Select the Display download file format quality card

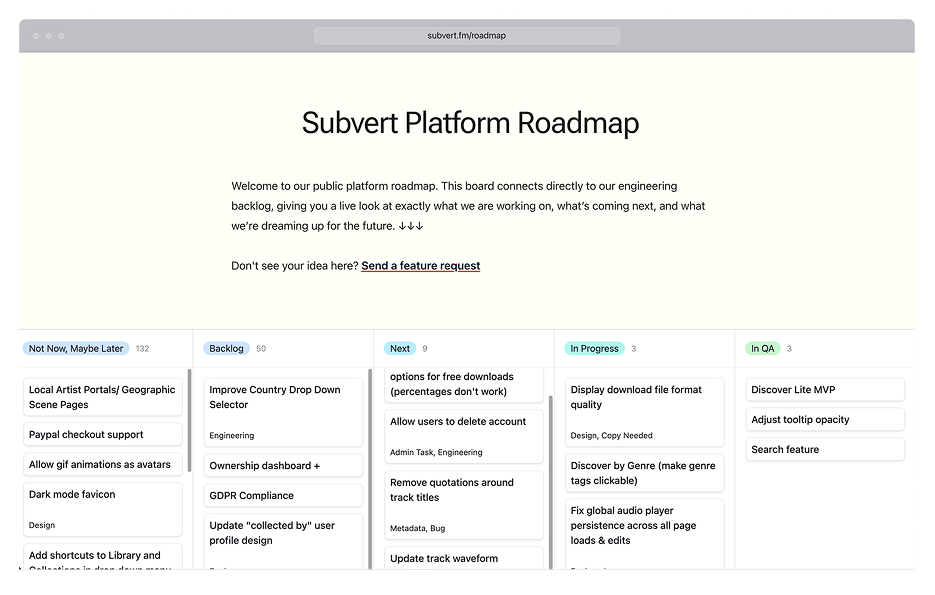coord(644,411)
